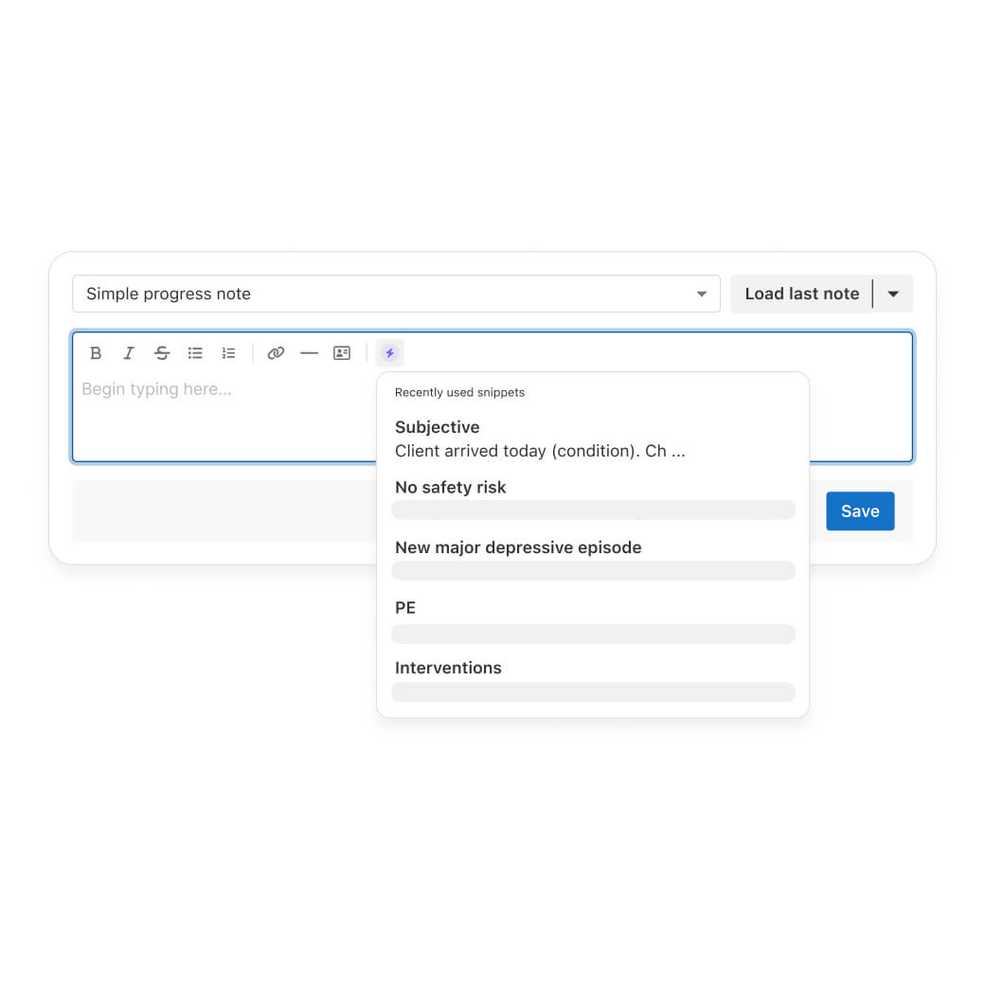Expand the arrow beside Load last note

tap(893, 293)
